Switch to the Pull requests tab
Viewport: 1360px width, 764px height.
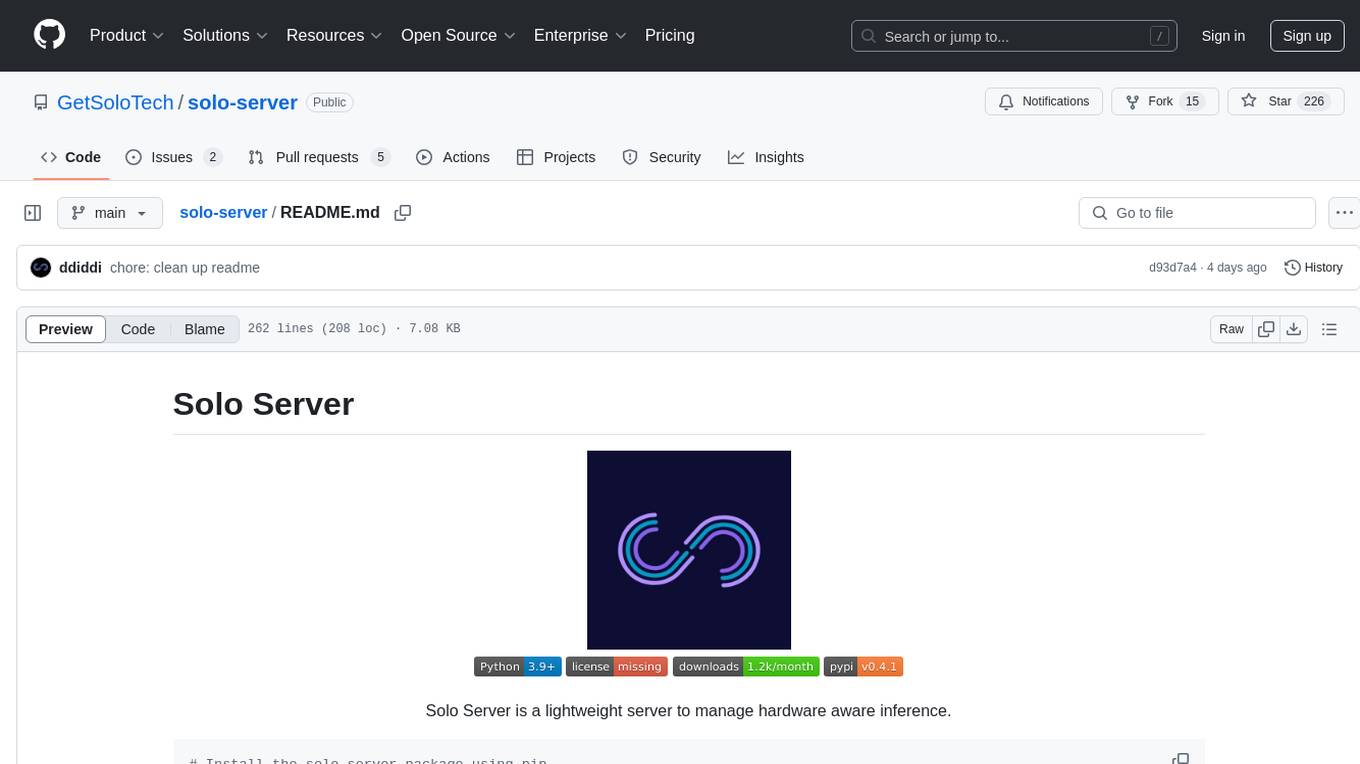click(318, 157)
